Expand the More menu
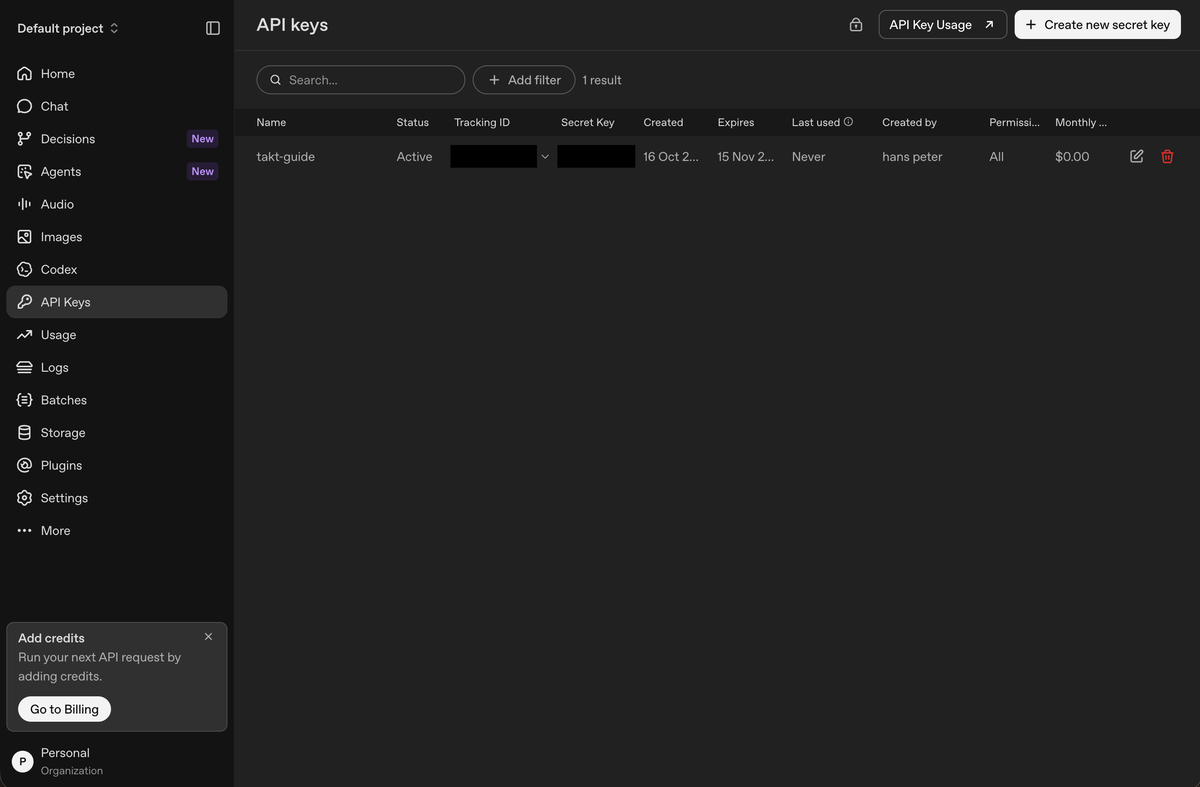The height and width of the screenshot is (787, 1200). pyautogui.click(x=117, y=531)
